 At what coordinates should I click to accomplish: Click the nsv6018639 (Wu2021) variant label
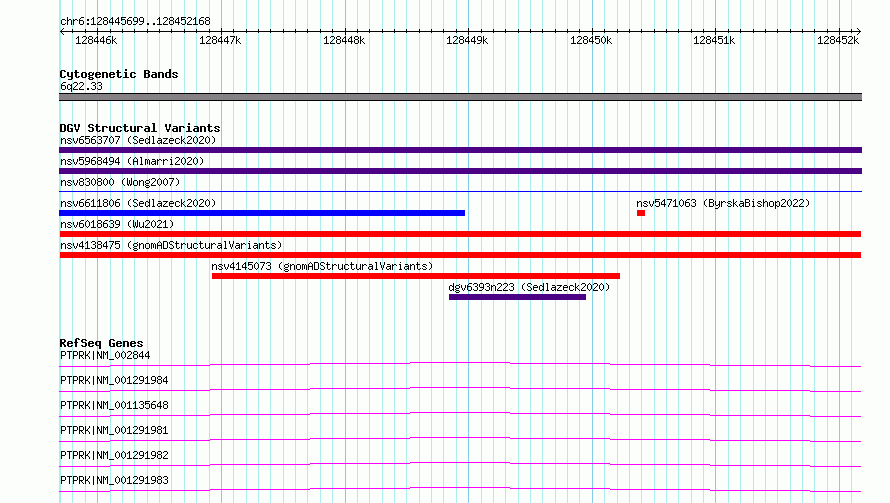pyautogui.click(x=117, y=224)
